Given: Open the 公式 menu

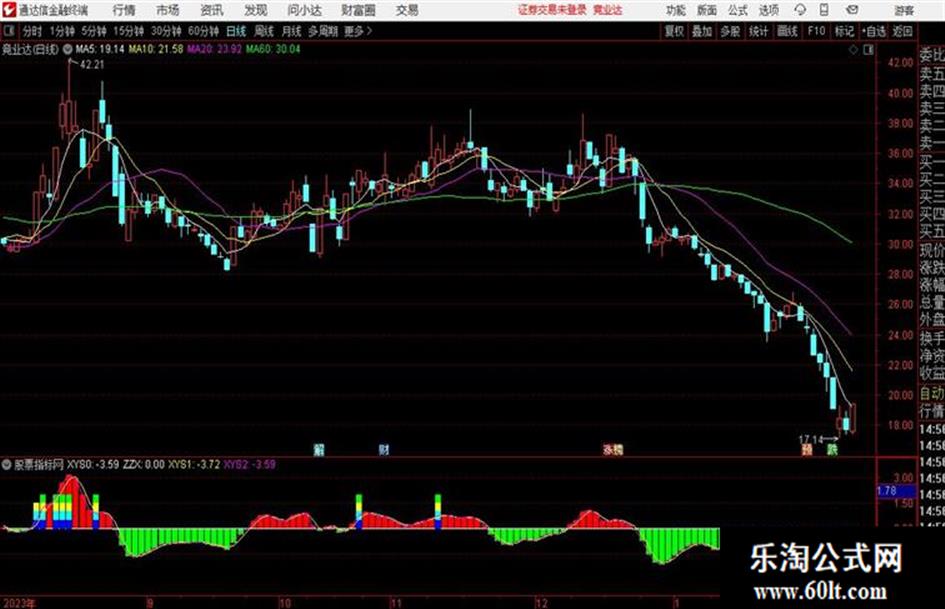Looking at the screenshot, I should click(x=738, y=10).
